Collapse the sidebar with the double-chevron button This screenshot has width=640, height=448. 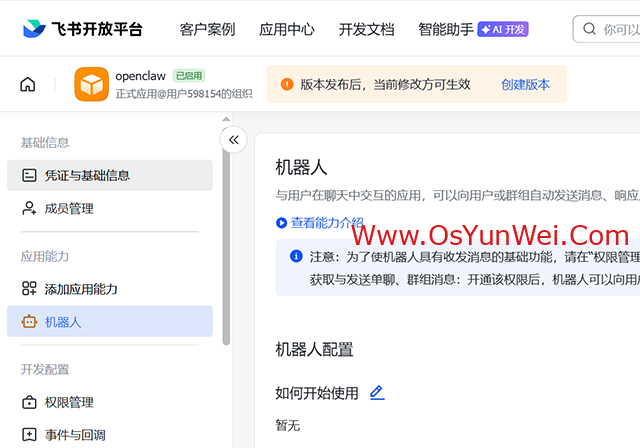click(x=233, y=140)
